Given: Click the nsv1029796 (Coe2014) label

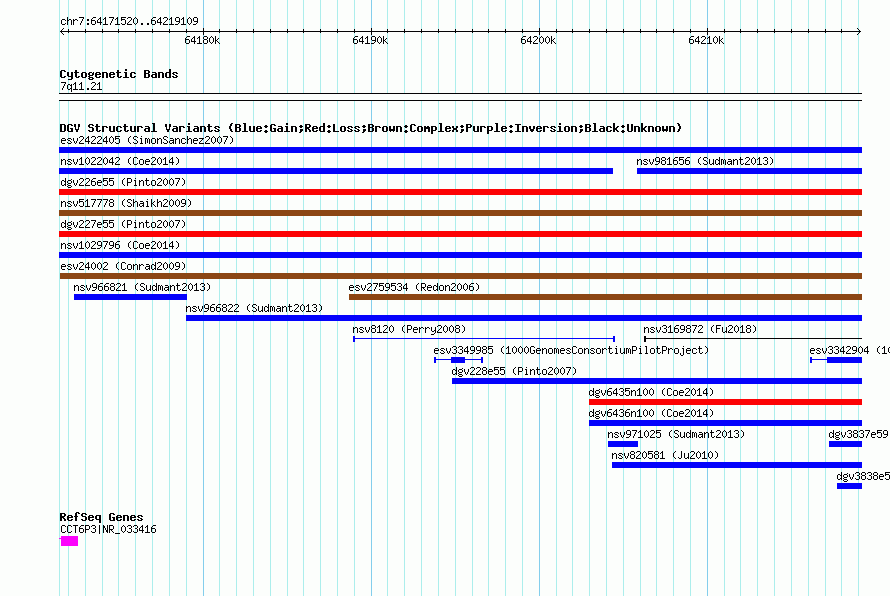Looking at the screenshot, I should point(120,245).
